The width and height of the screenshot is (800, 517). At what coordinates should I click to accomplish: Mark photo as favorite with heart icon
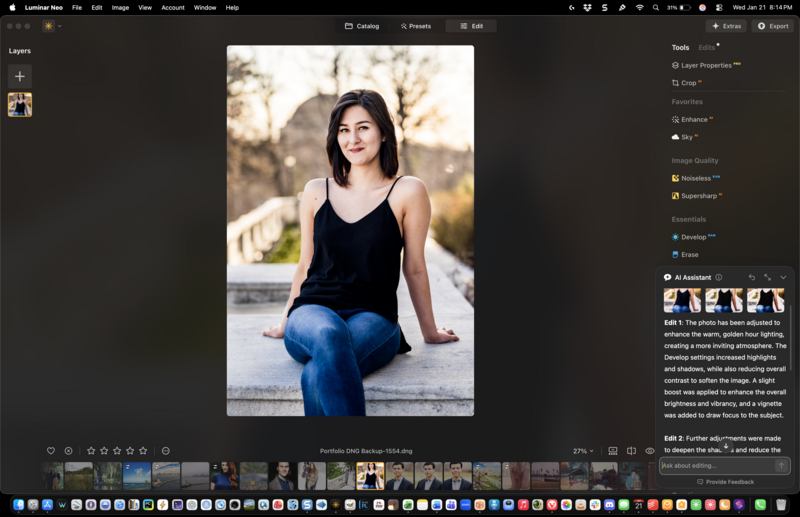coord(51,451)
